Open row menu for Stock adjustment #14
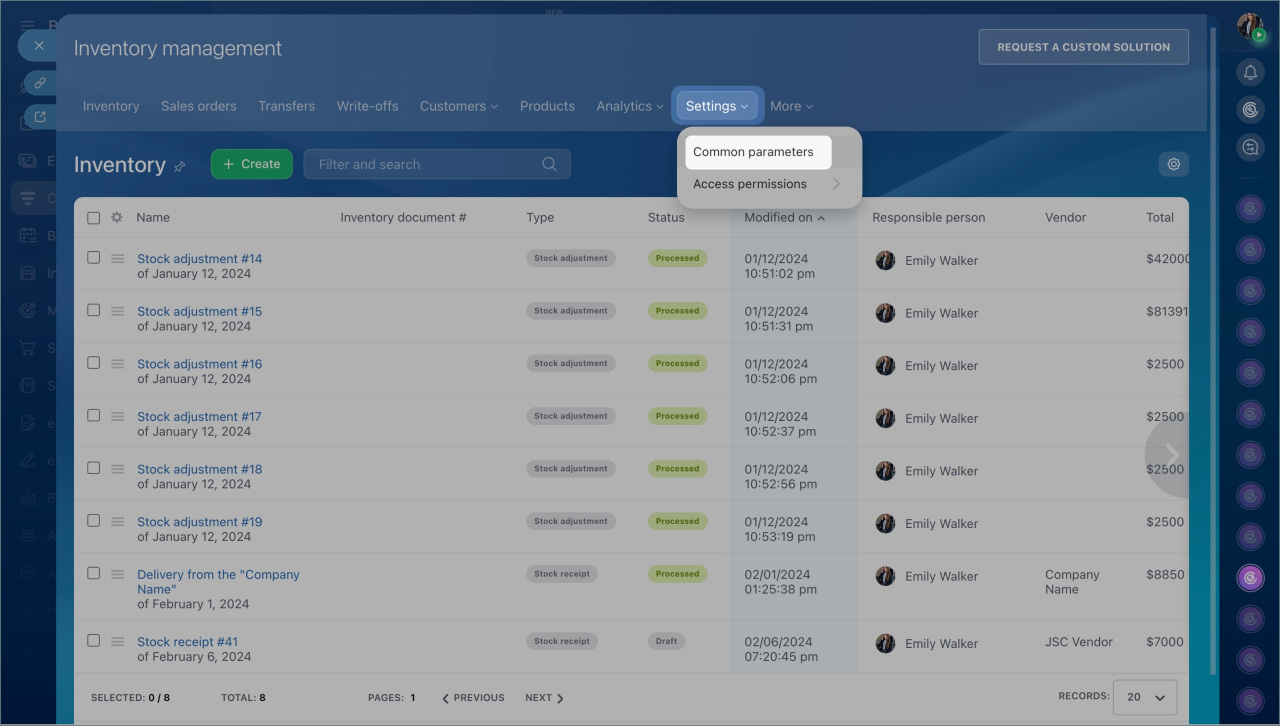 click(x=117, y=258)
